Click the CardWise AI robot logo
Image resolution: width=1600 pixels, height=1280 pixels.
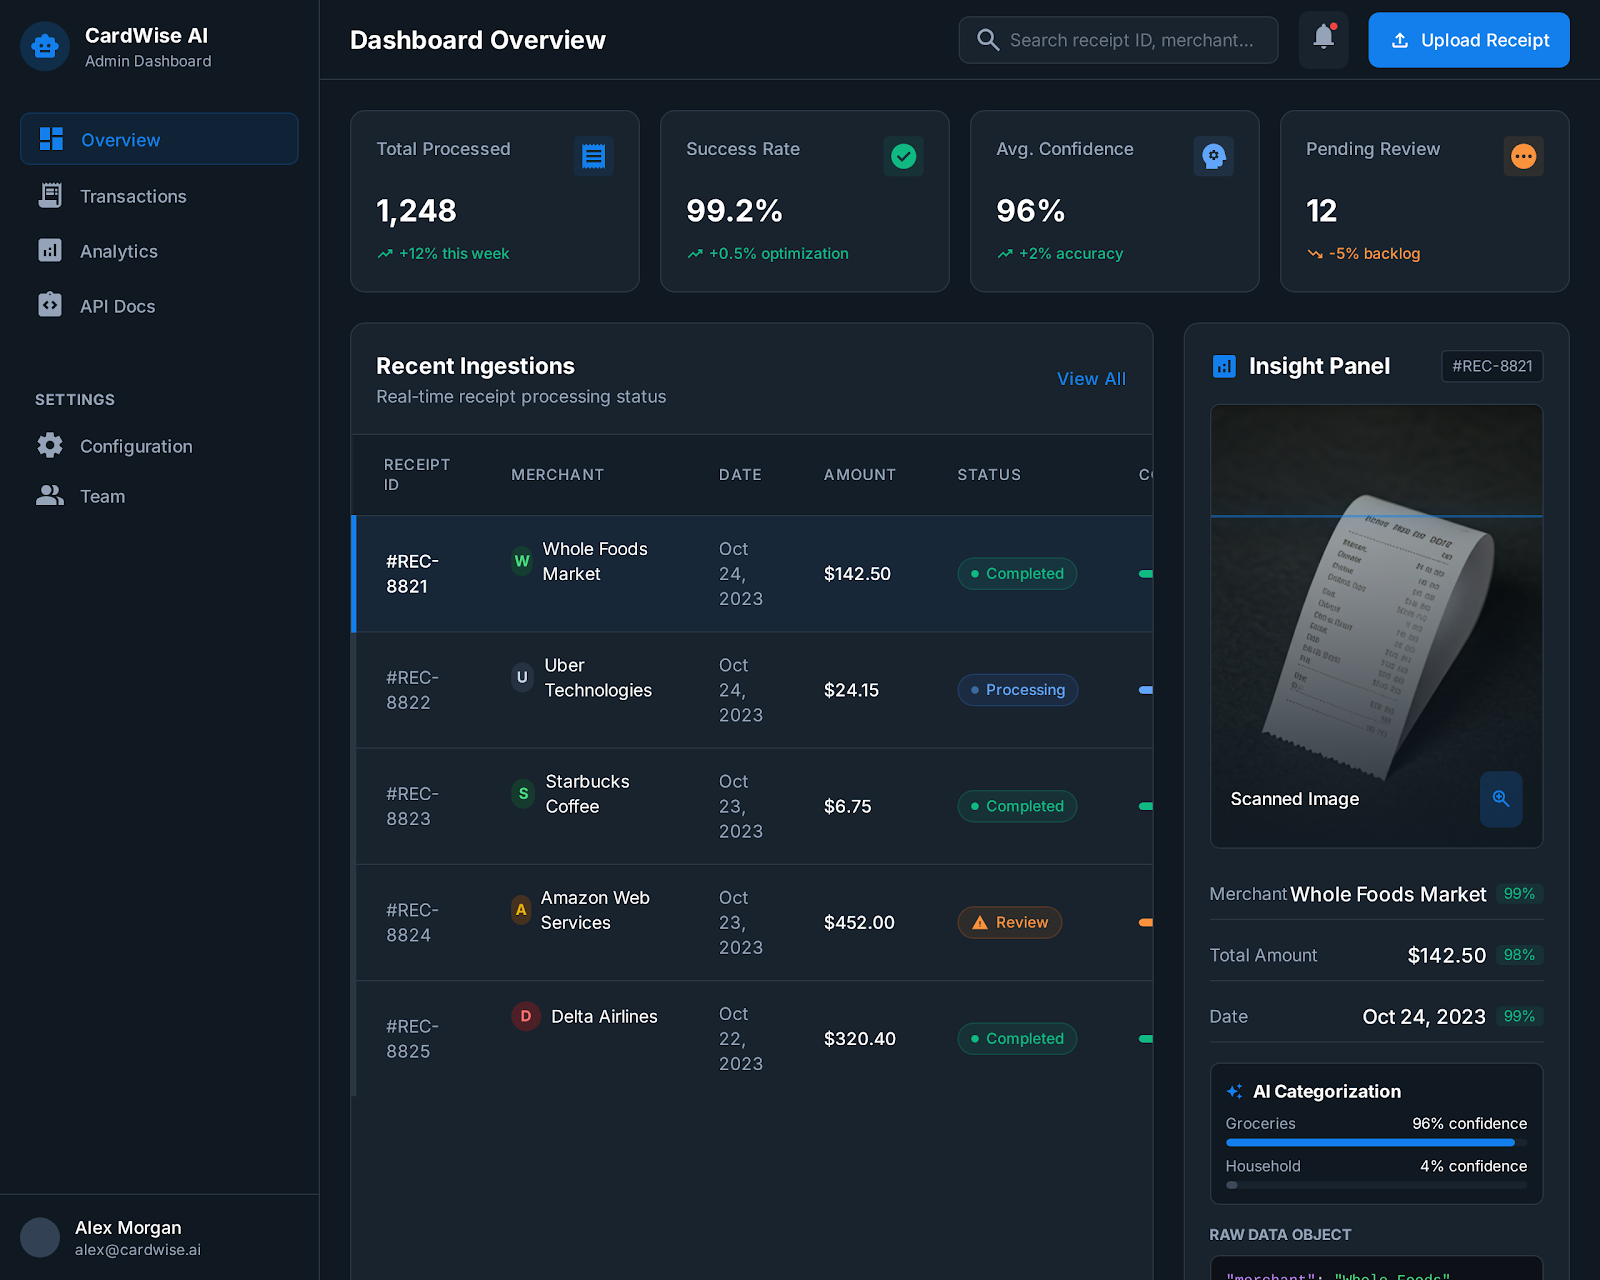coord(45,46)
